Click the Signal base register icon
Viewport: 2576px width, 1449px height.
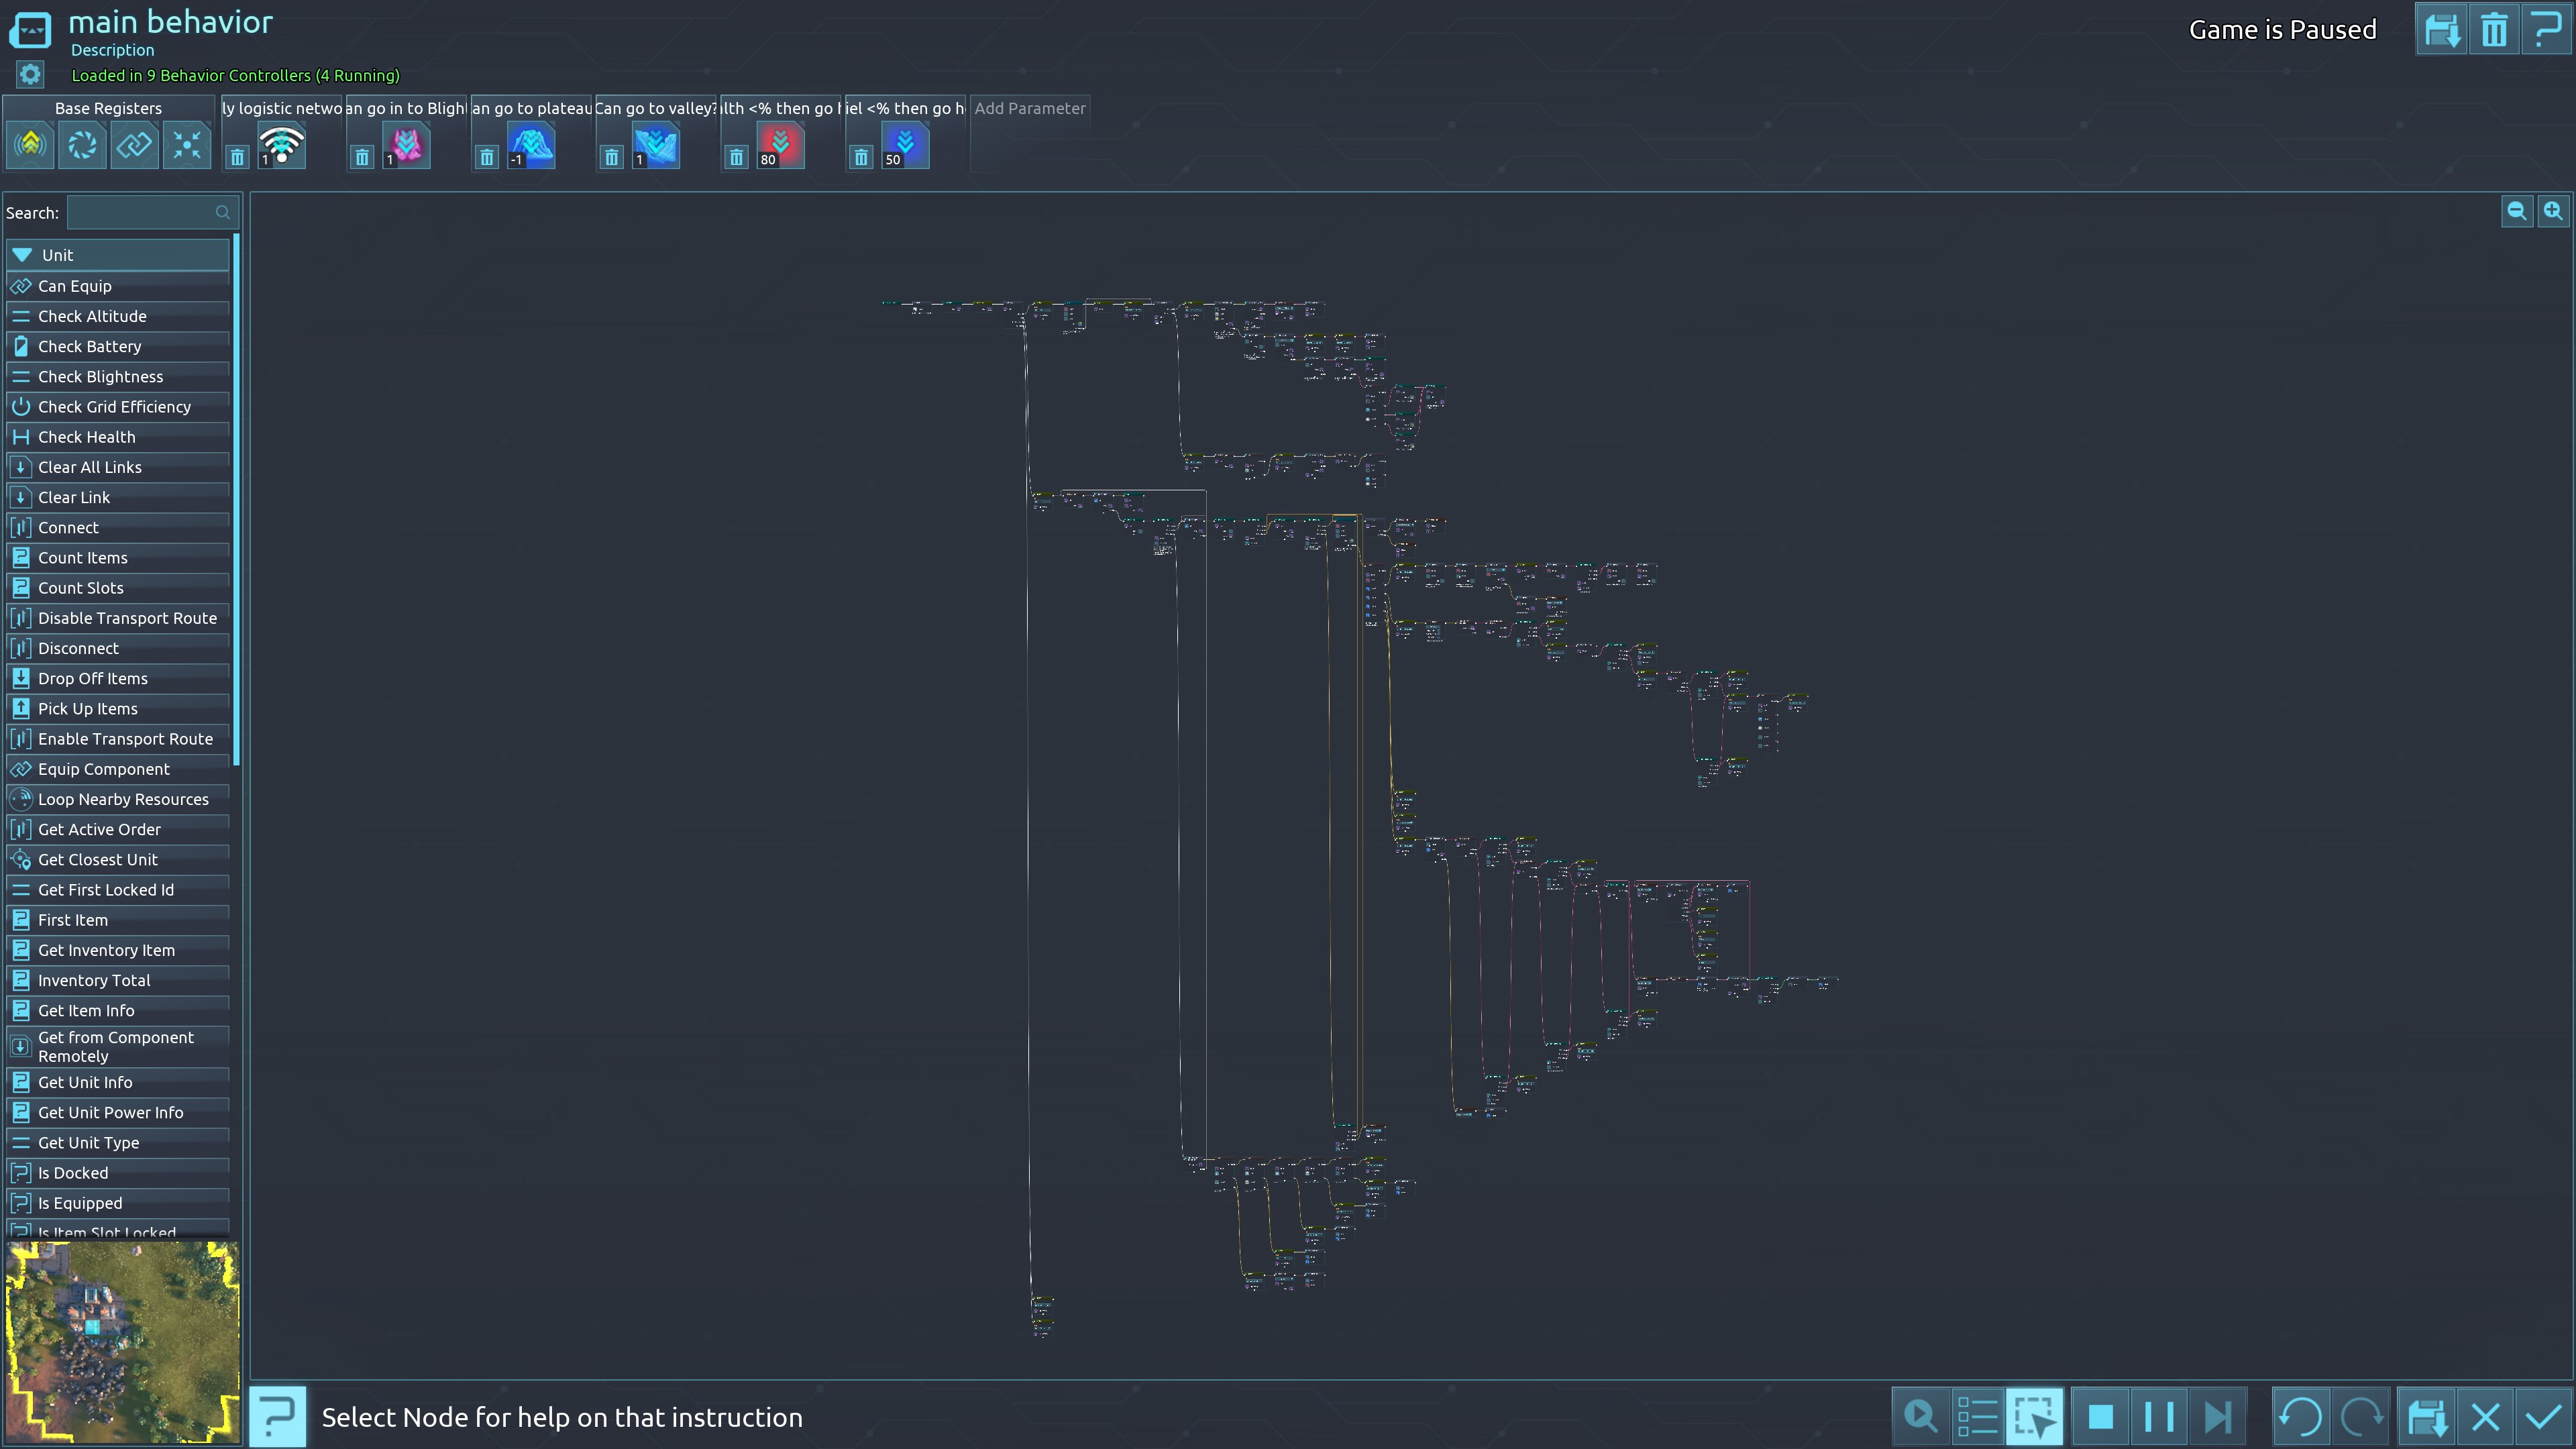(30, 146)
